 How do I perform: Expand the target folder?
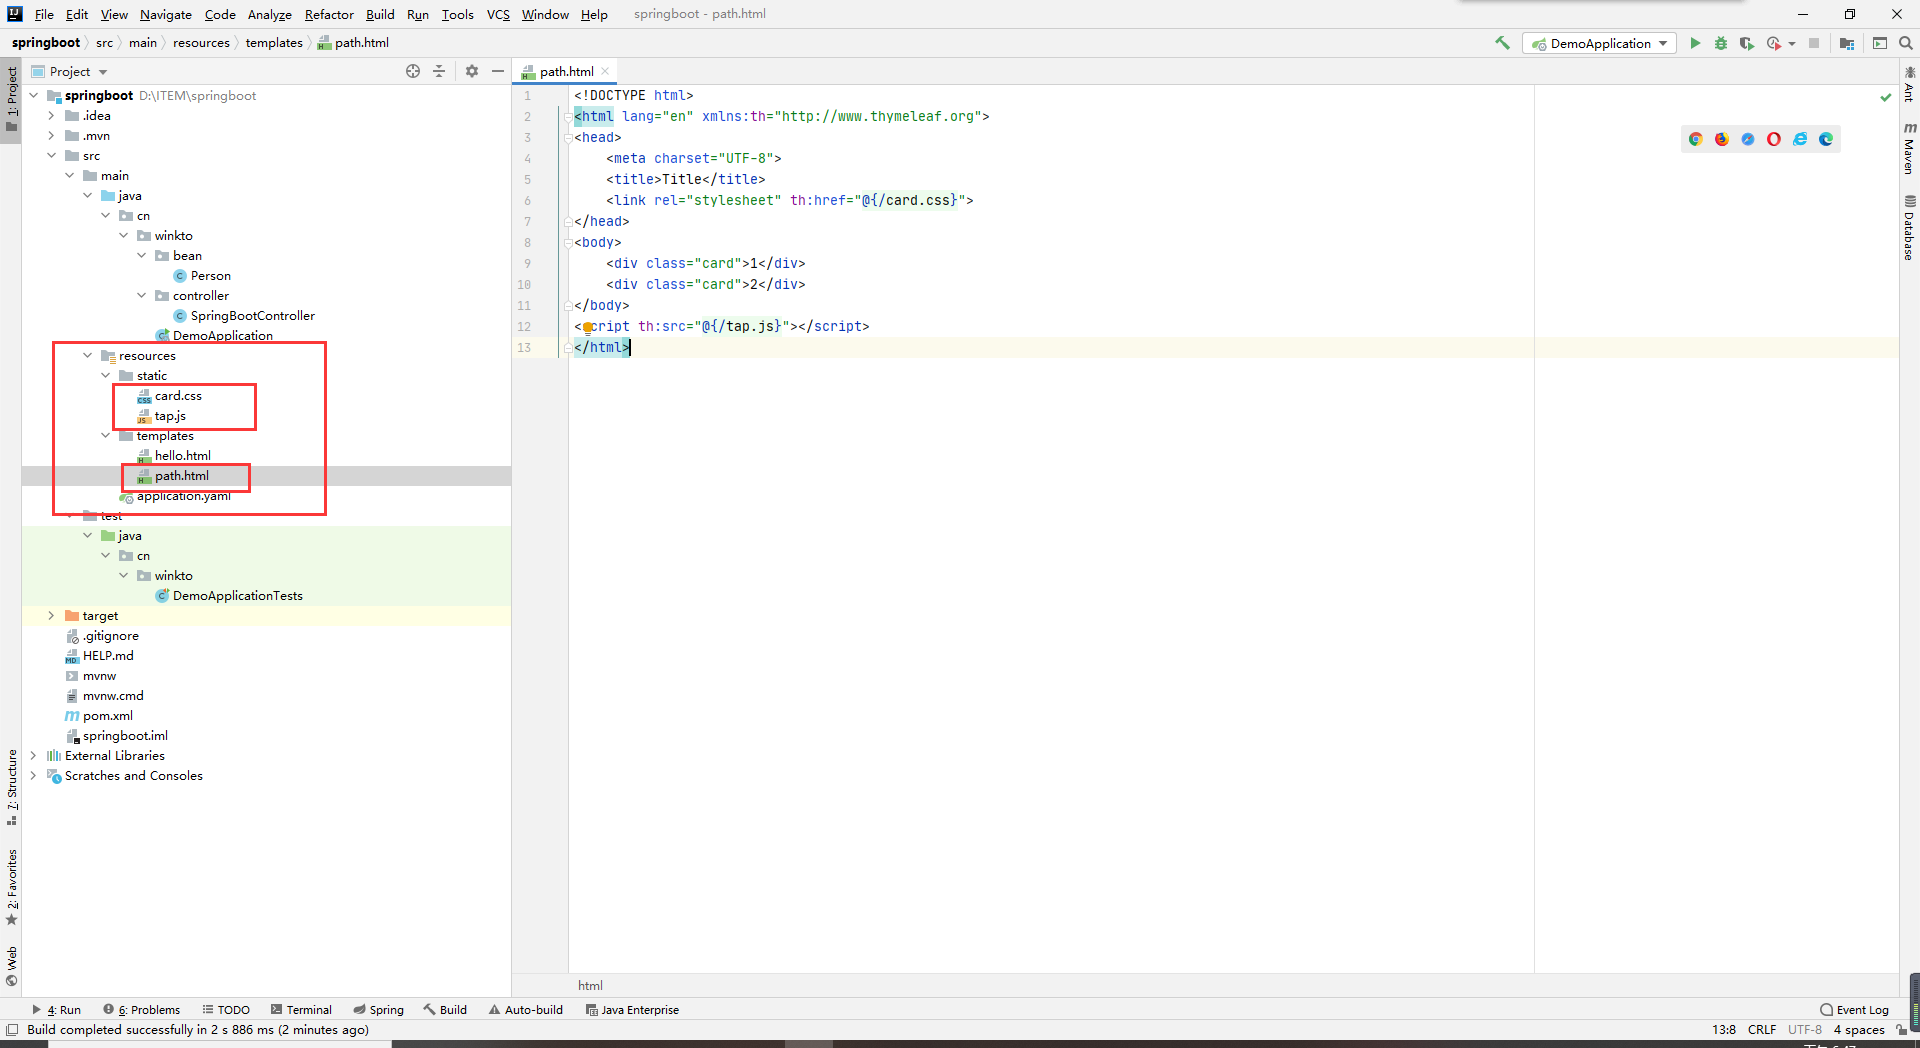click(x=51, y=616)
